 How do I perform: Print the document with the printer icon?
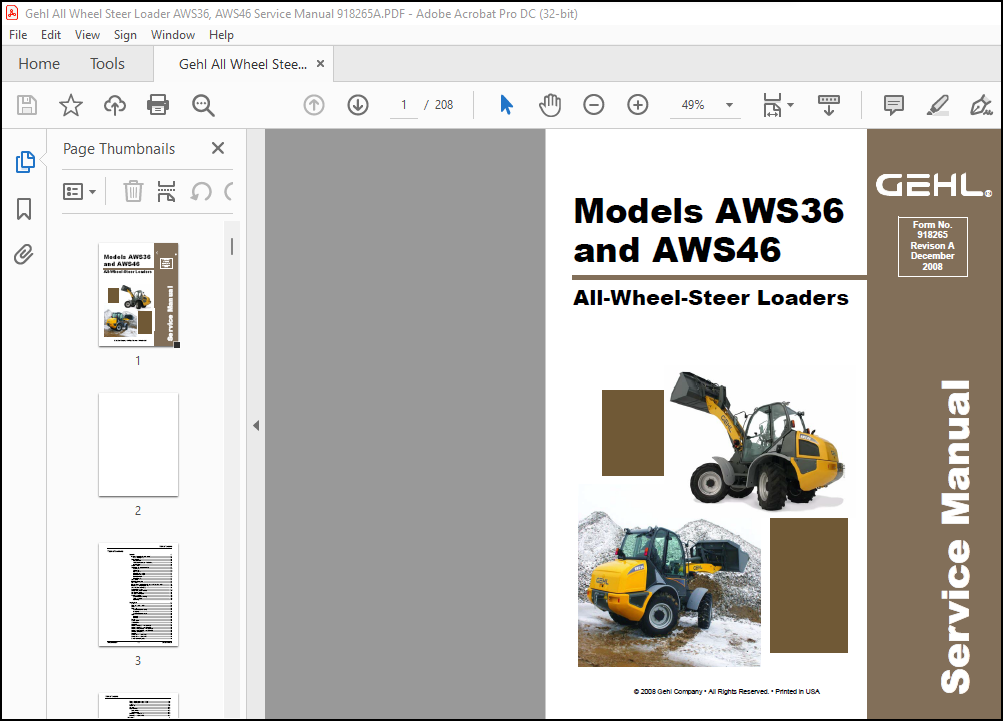pos(158,105)
